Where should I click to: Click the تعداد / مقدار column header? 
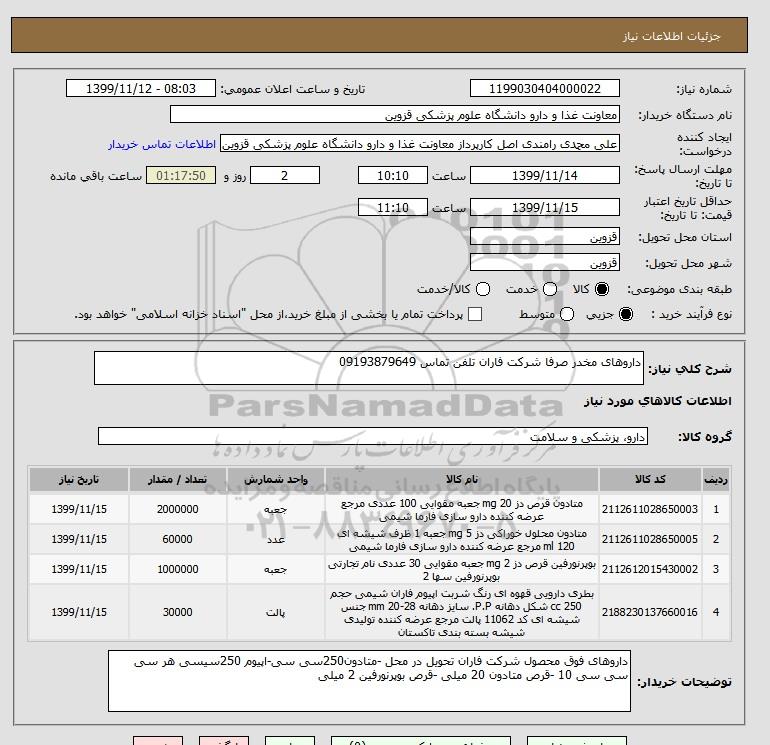pos(177,479)
